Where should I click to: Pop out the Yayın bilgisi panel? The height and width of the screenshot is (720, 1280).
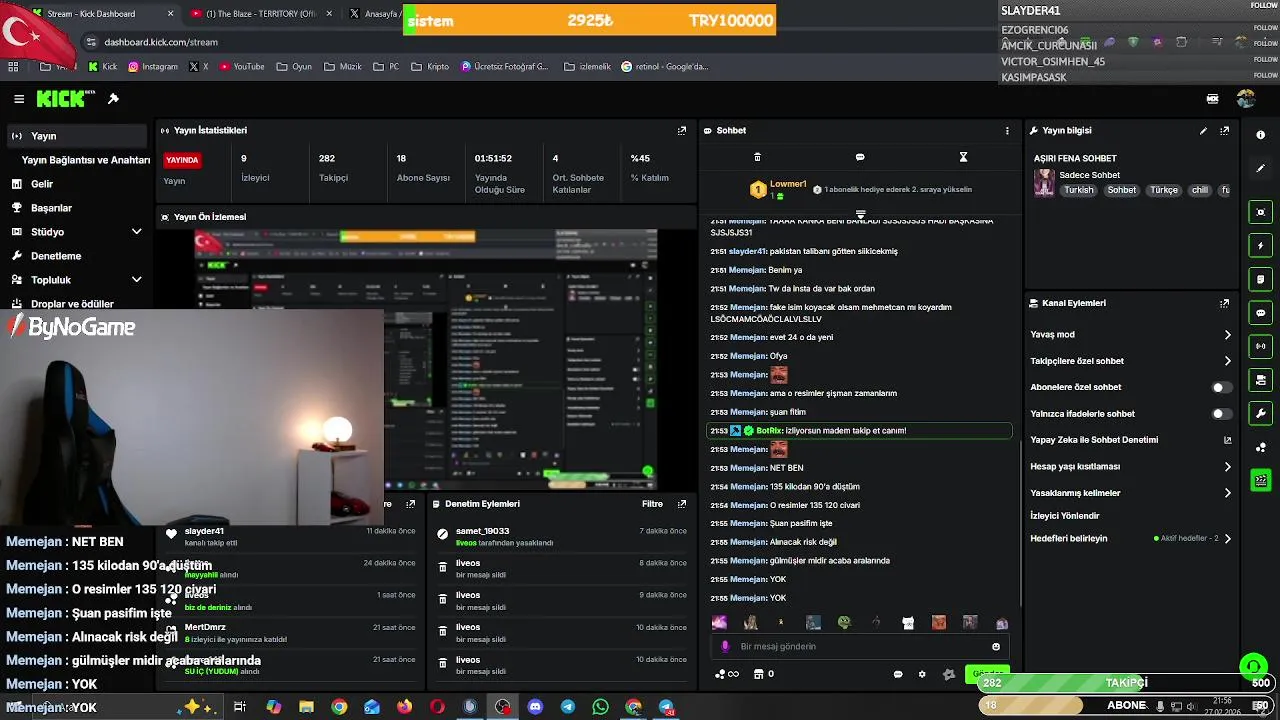click(1225, 130)
